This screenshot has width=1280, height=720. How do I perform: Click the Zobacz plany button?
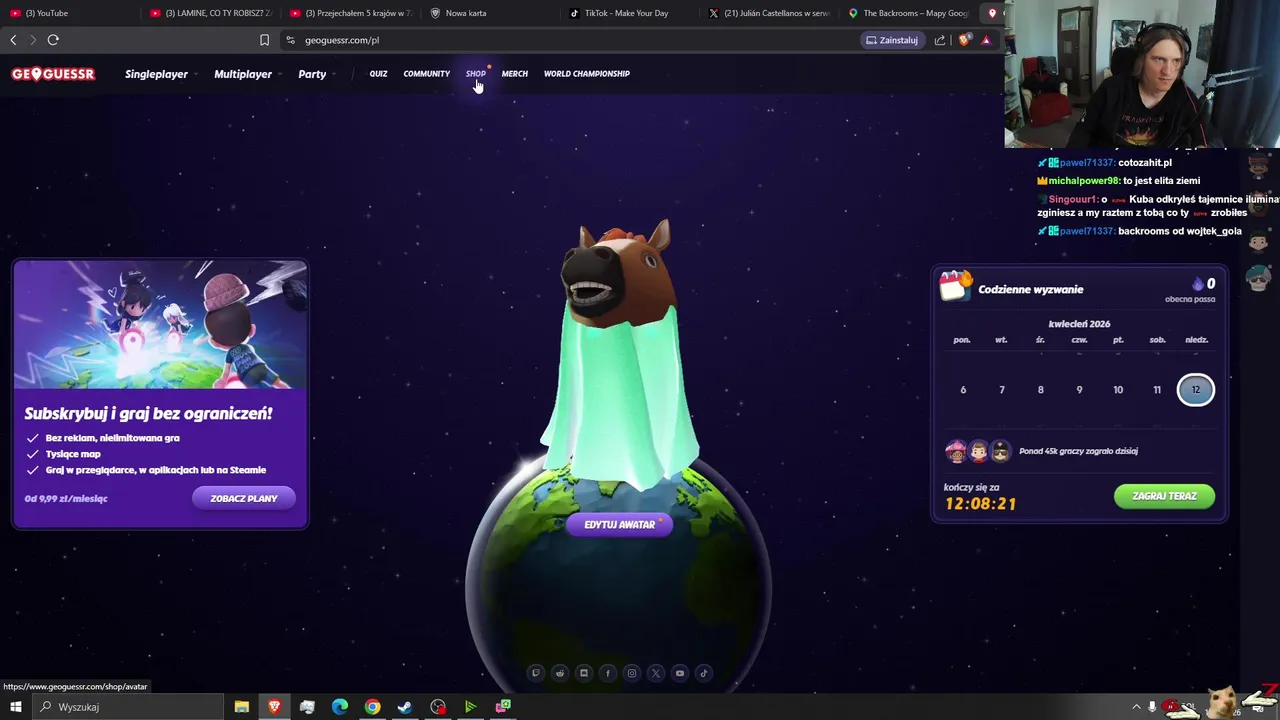tap(244, 498)
